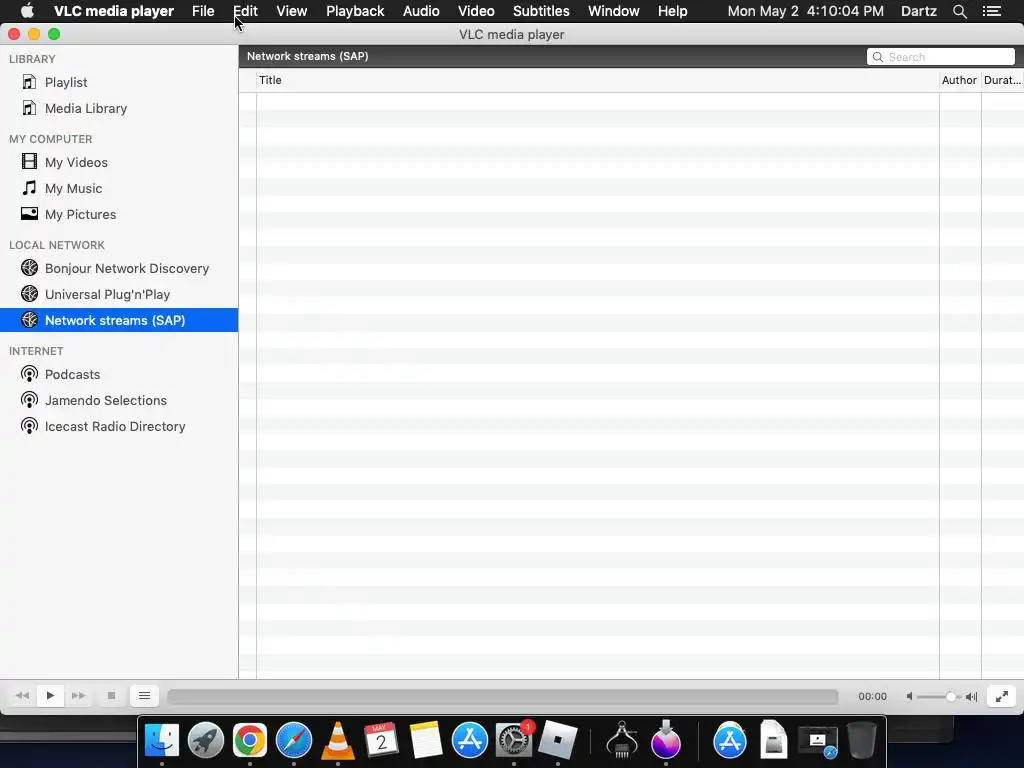This screenshot has height=768, width=1024.
Task: Click the My Videos film icon
Action: click(29, 161)
